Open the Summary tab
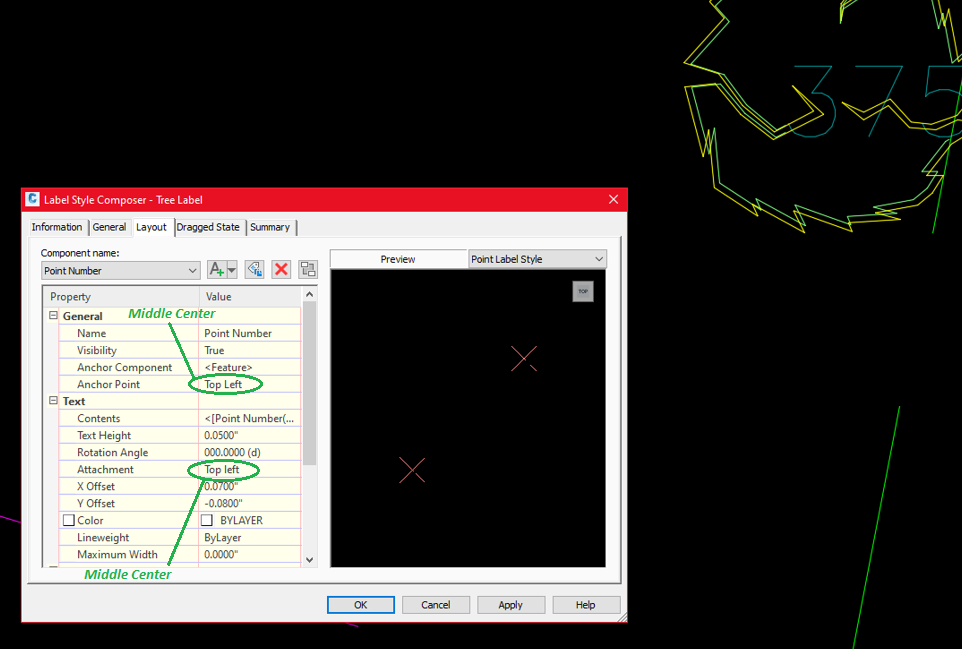The width and height of the screenshot is (962, 649). 269,227
